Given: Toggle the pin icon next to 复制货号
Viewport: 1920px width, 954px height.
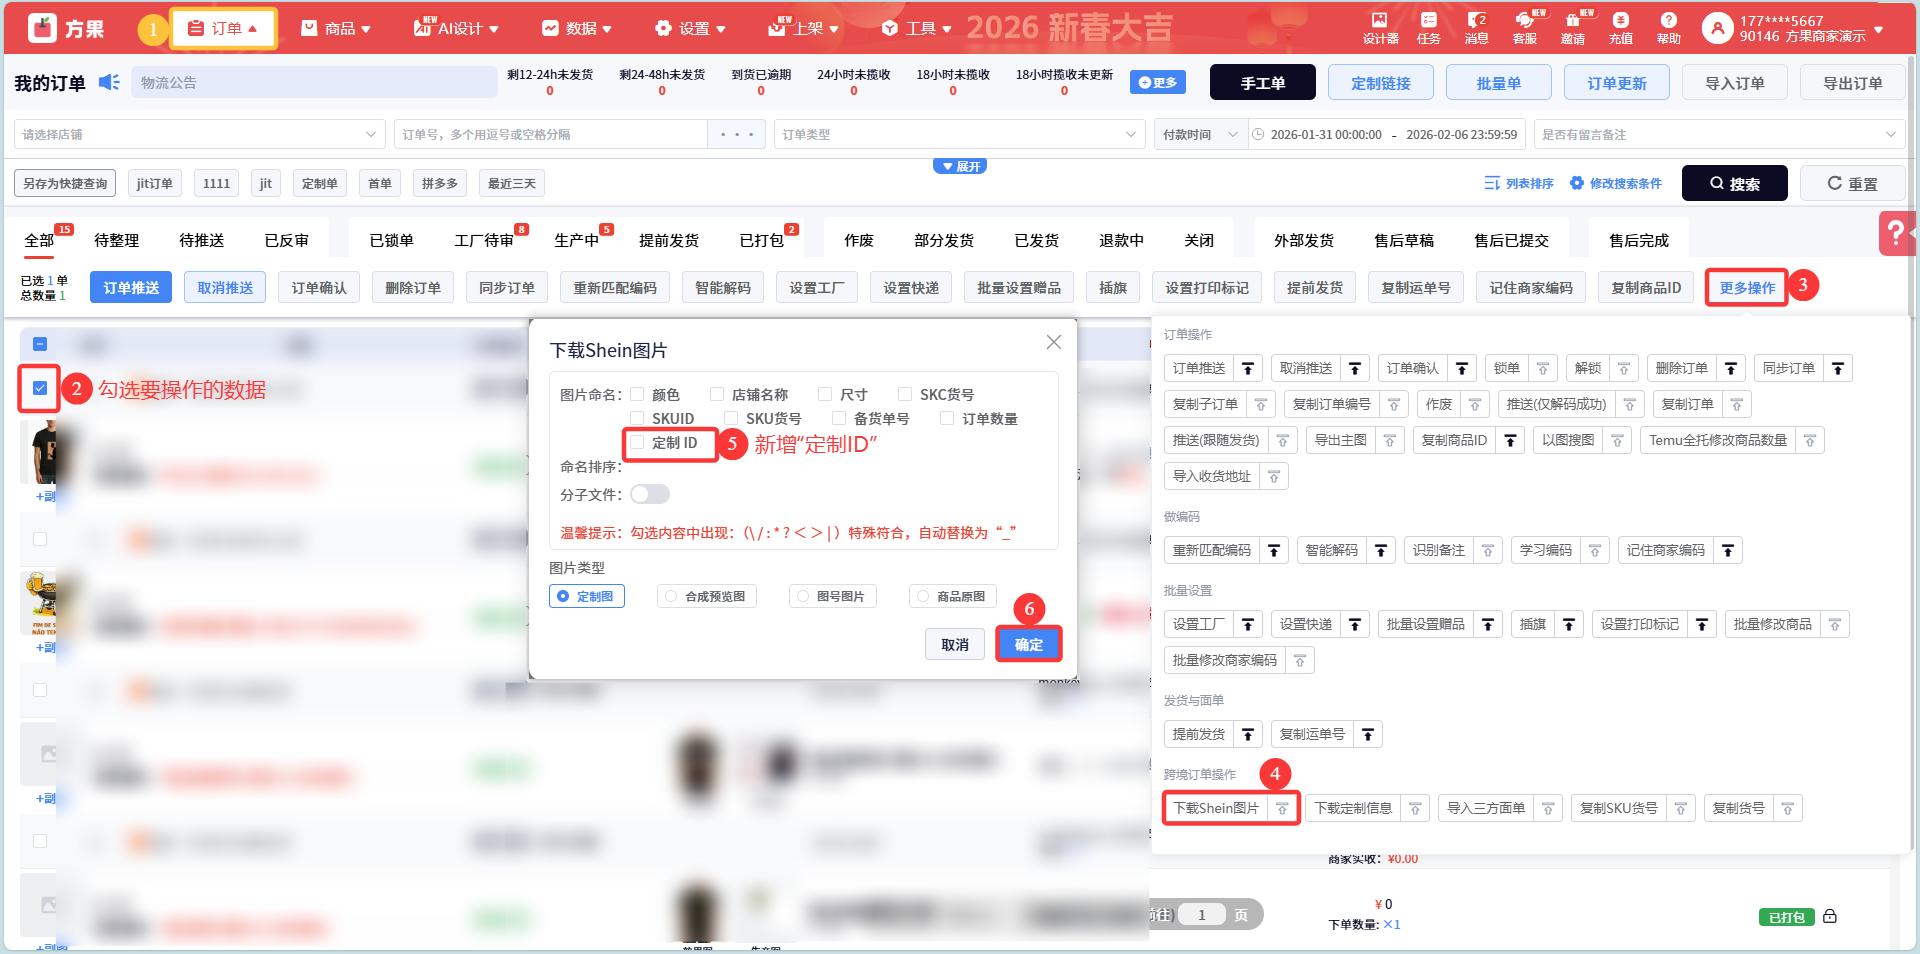Looking at the screenshot, I should [1788, 809].
